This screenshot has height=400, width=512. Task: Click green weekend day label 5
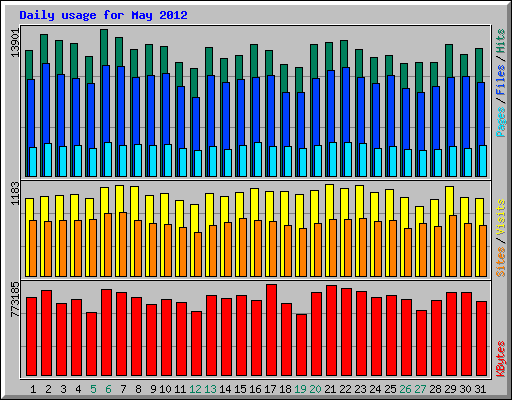[93, 389]
